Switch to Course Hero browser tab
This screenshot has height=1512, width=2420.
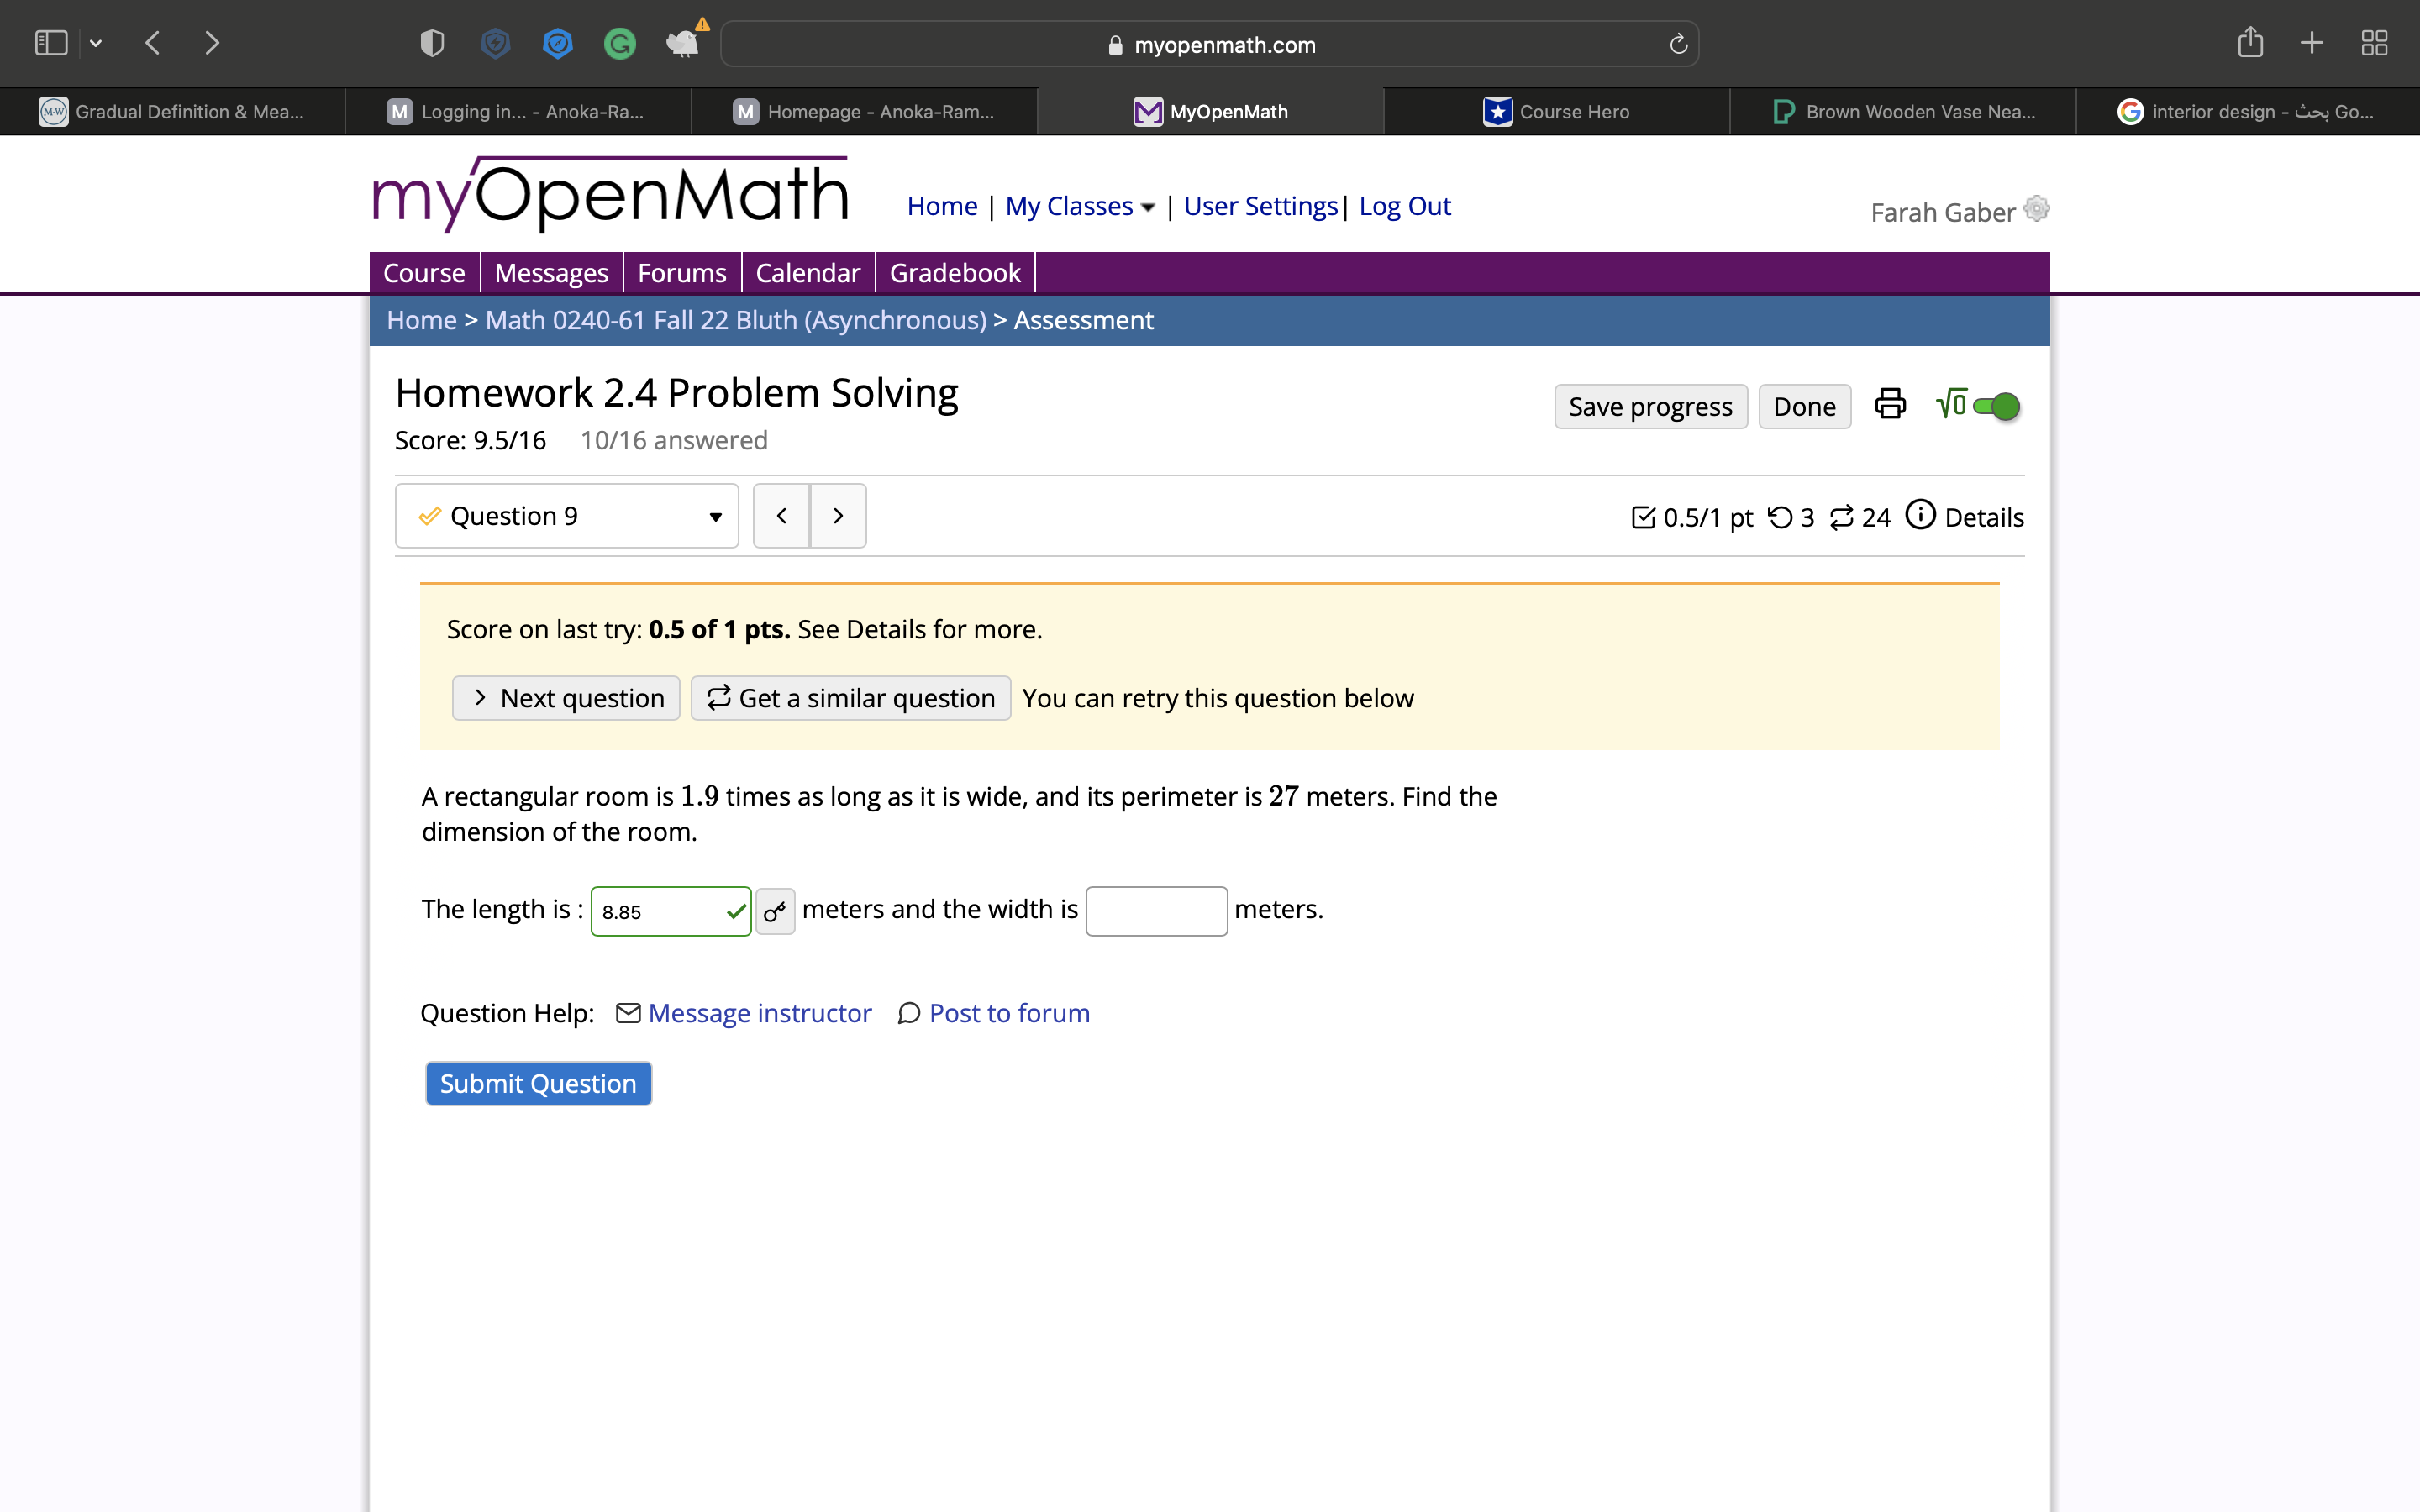click(x=1556, y=112)
